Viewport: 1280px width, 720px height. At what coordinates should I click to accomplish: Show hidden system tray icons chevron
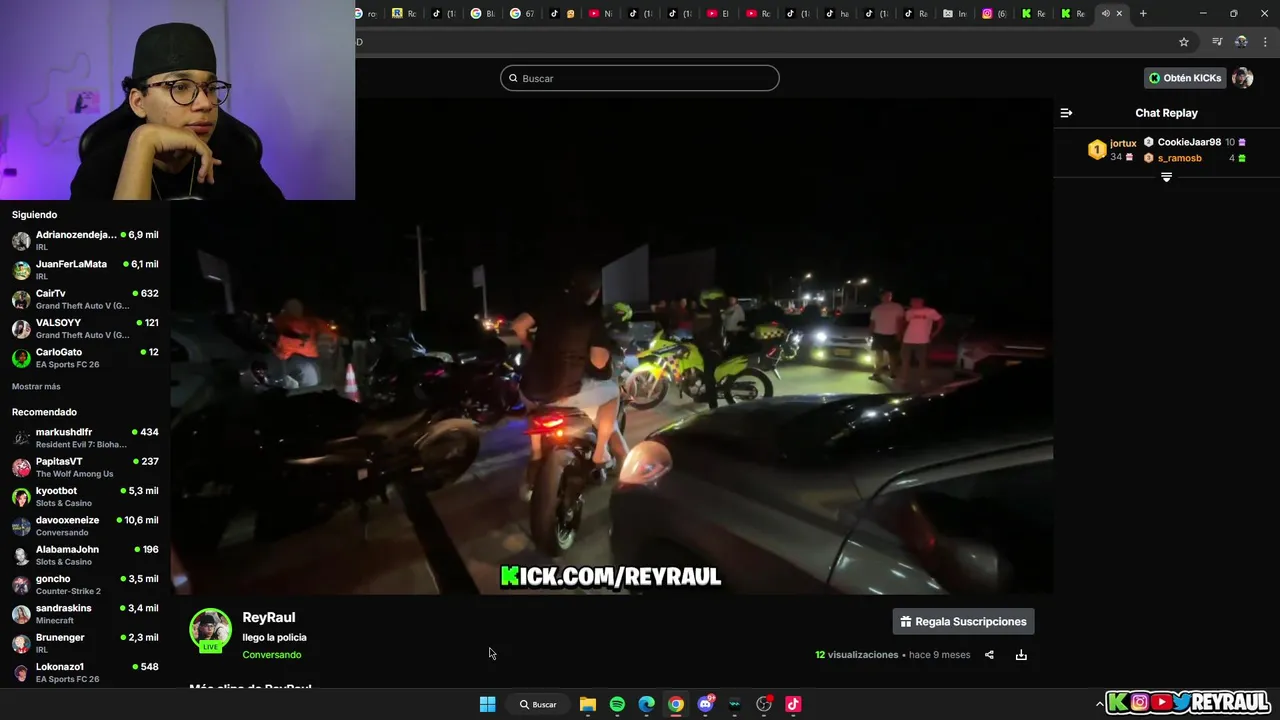pyautogui.click(x=1099, y=704)
